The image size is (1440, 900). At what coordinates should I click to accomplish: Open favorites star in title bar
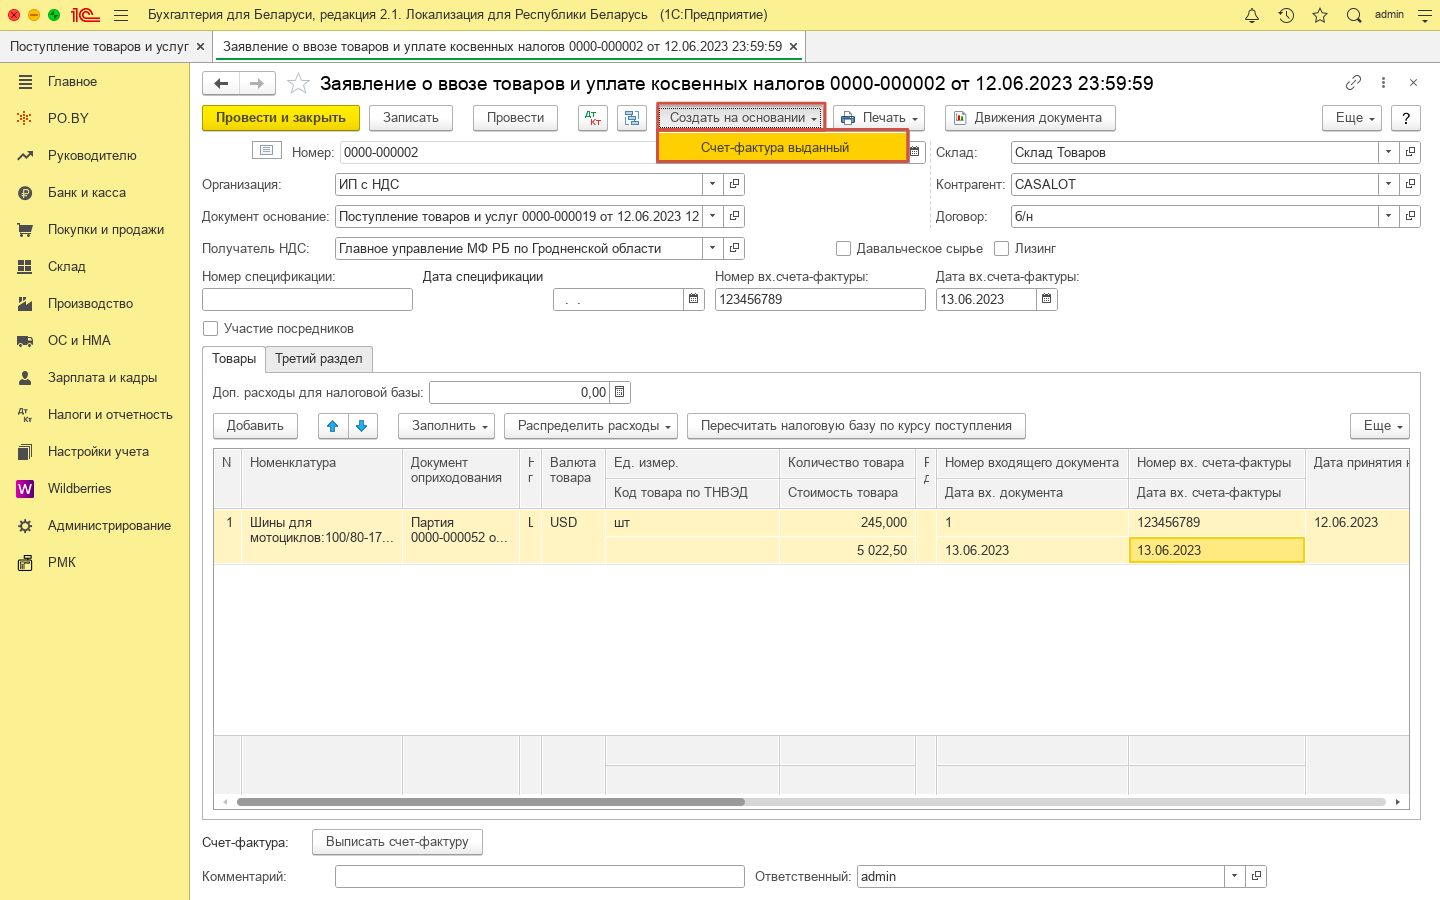1320,15
